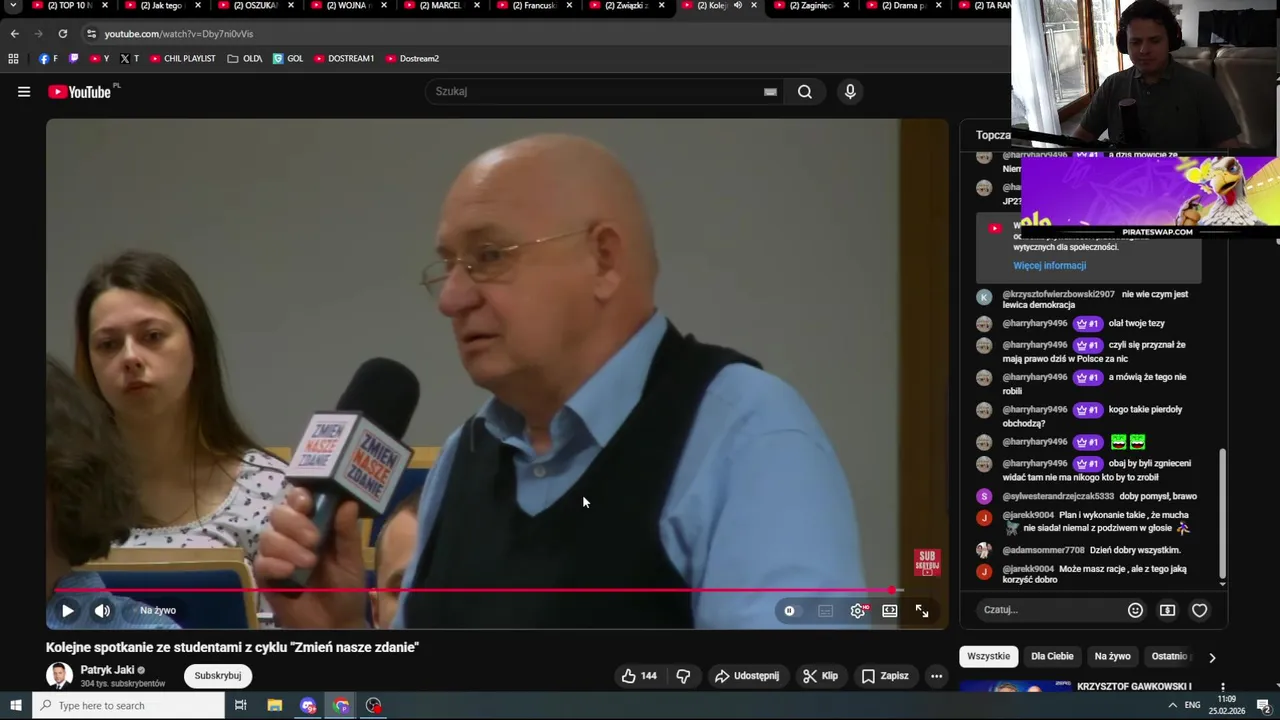View site information icon in address bar
1280x720 pixels.
90,33
